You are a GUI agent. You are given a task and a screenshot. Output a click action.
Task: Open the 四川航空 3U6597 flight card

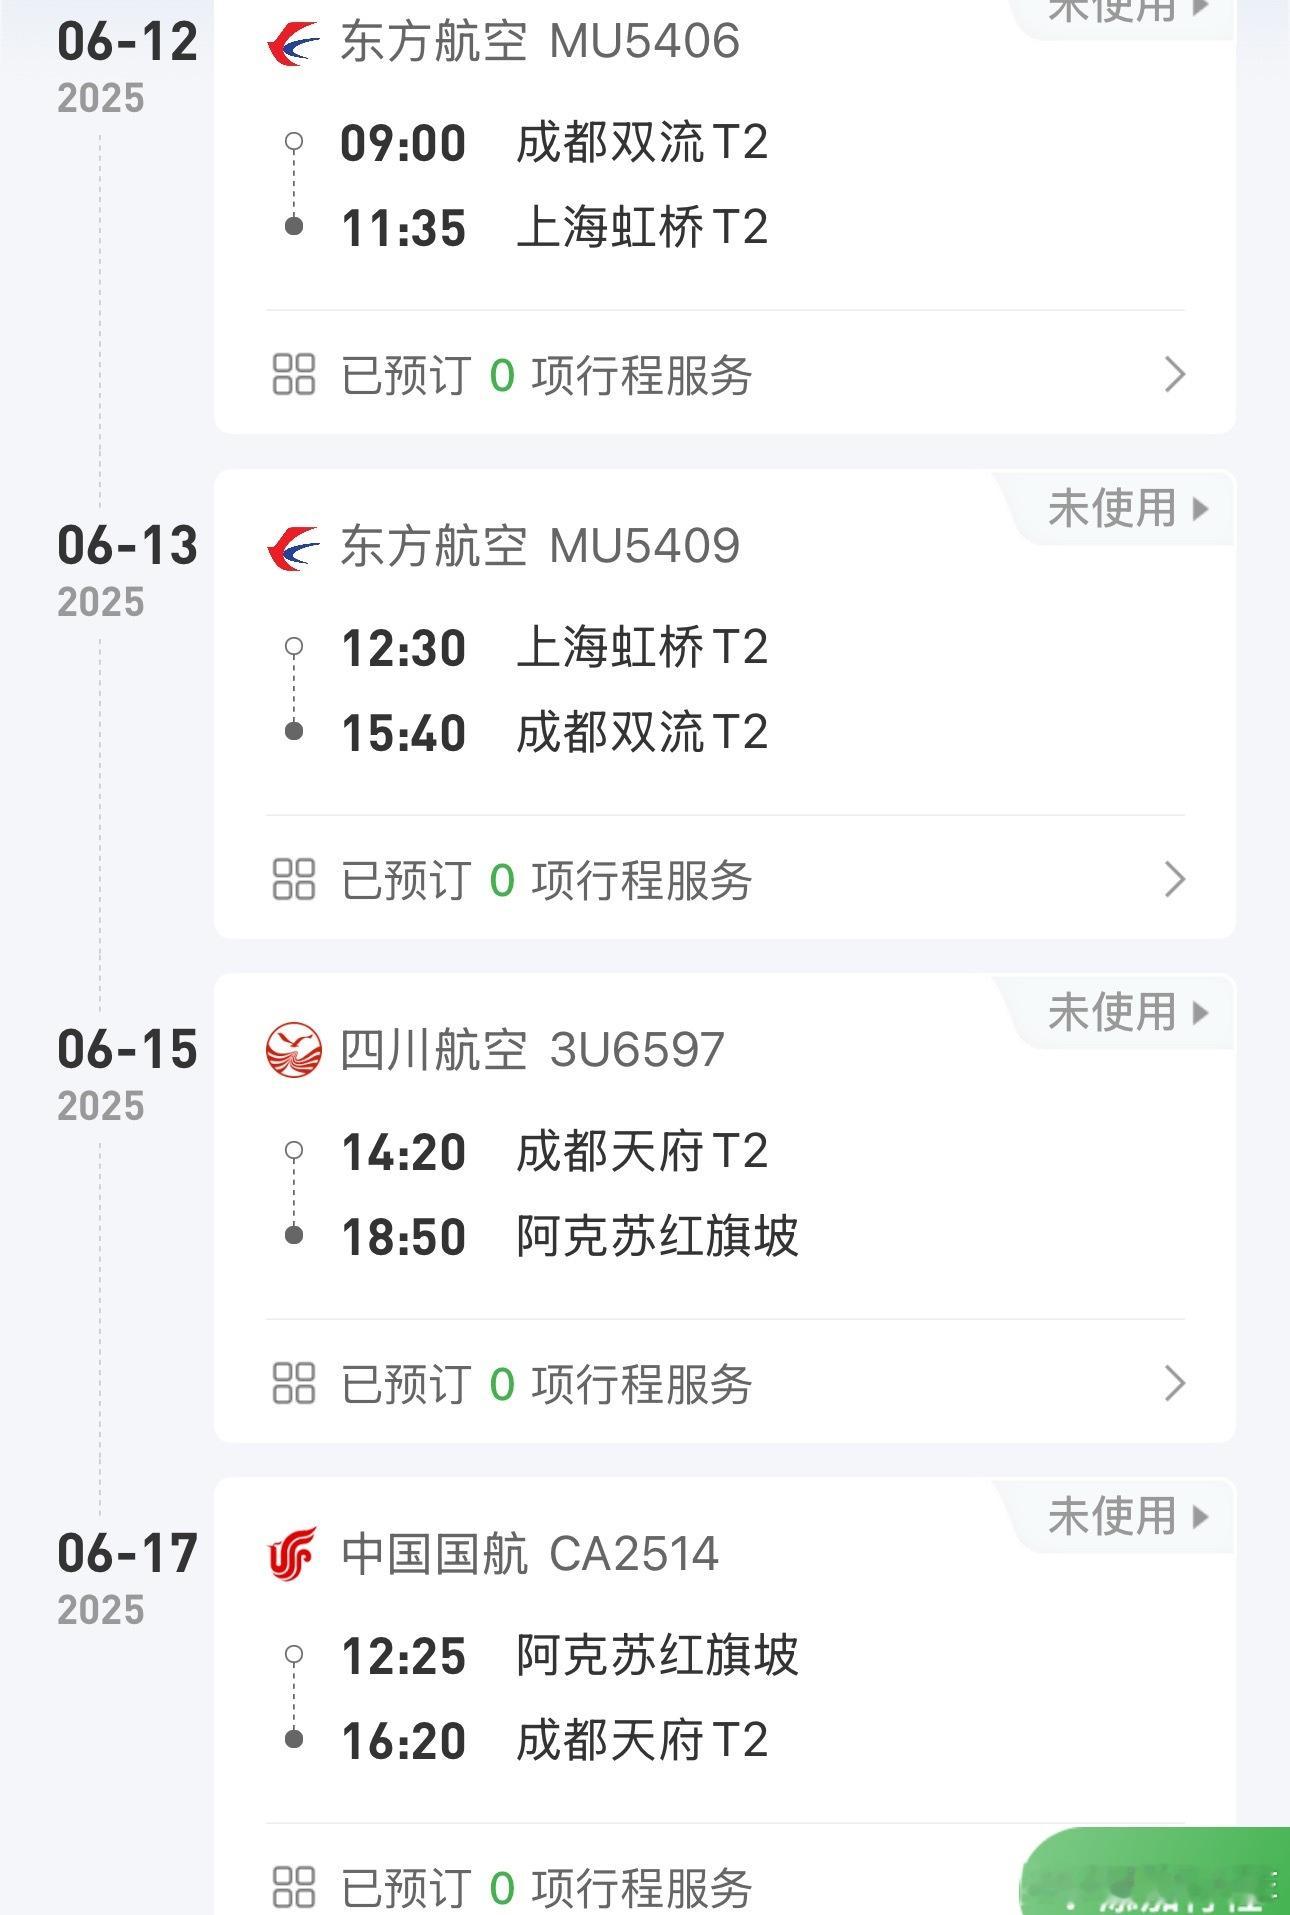tap(725, 1208)
